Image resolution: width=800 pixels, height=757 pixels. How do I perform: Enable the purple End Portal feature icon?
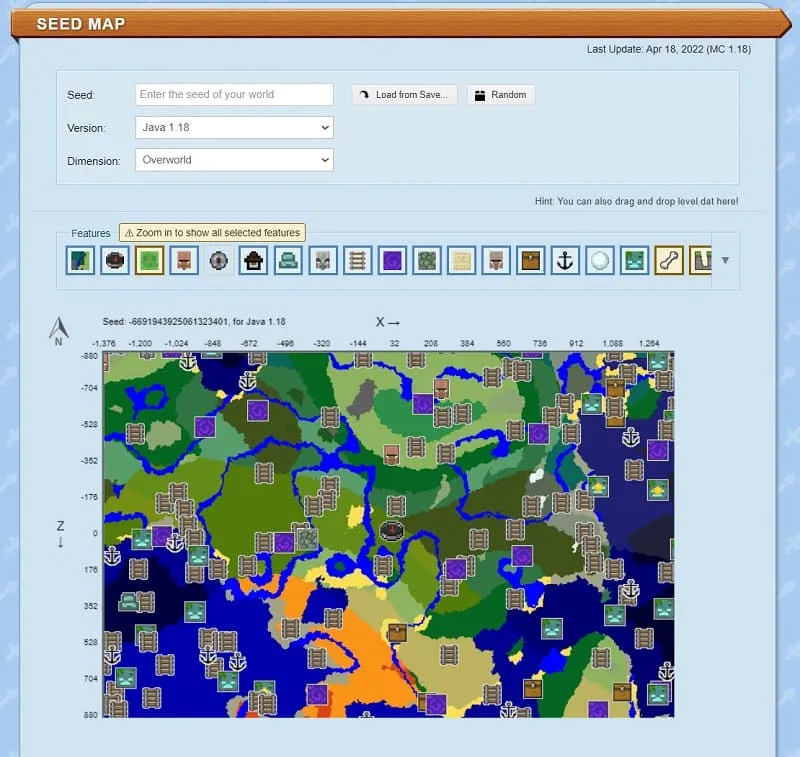[392, 261]
